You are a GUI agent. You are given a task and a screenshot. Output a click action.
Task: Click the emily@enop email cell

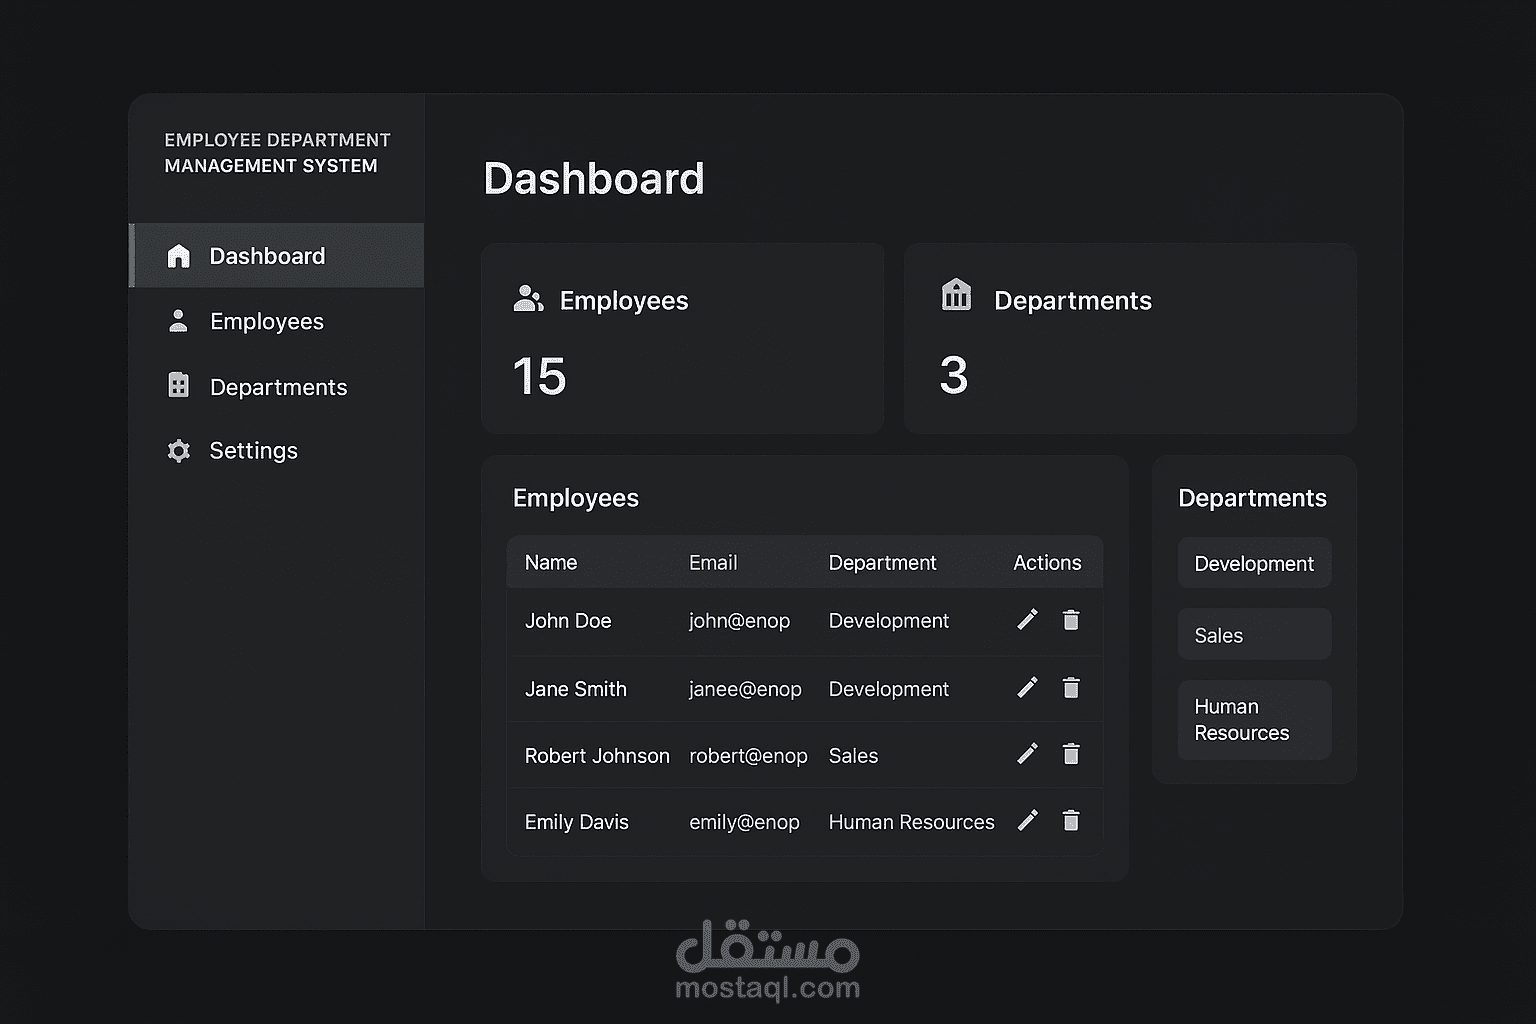click(x=744, y=822)
